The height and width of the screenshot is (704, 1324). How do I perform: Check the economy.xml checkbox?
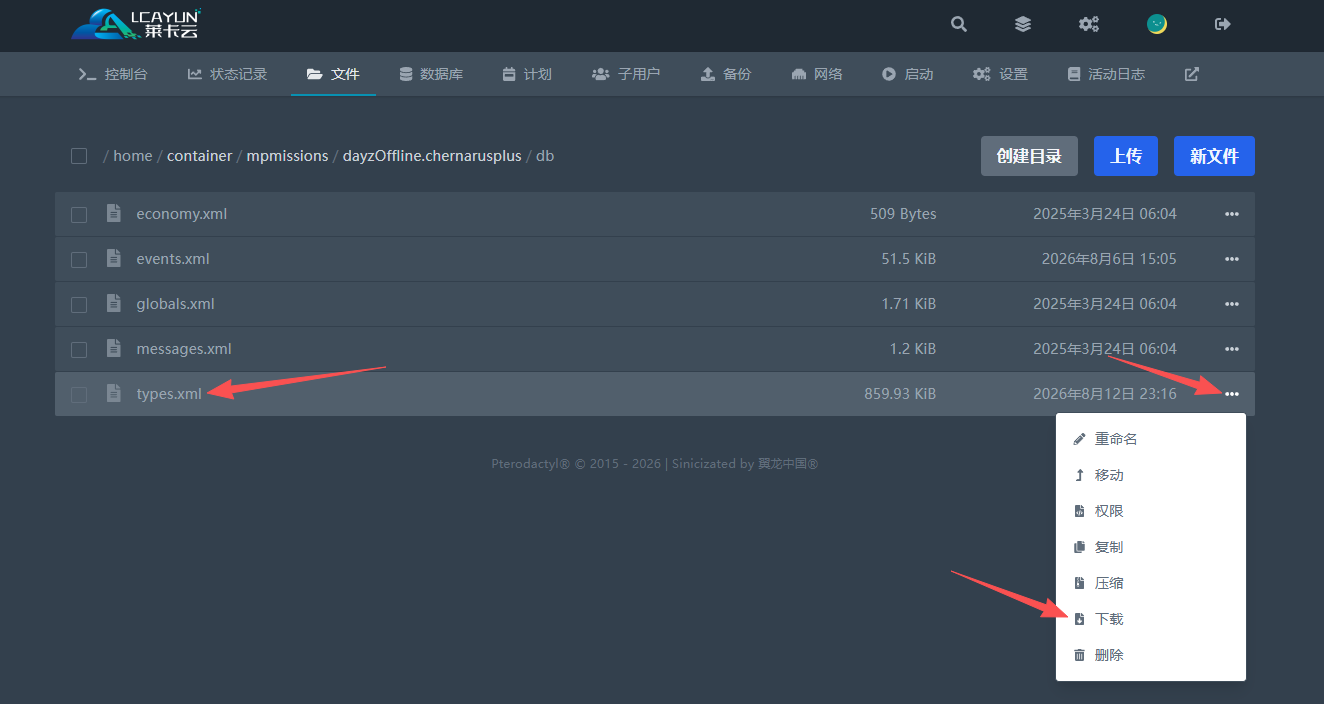coord(79,214)
